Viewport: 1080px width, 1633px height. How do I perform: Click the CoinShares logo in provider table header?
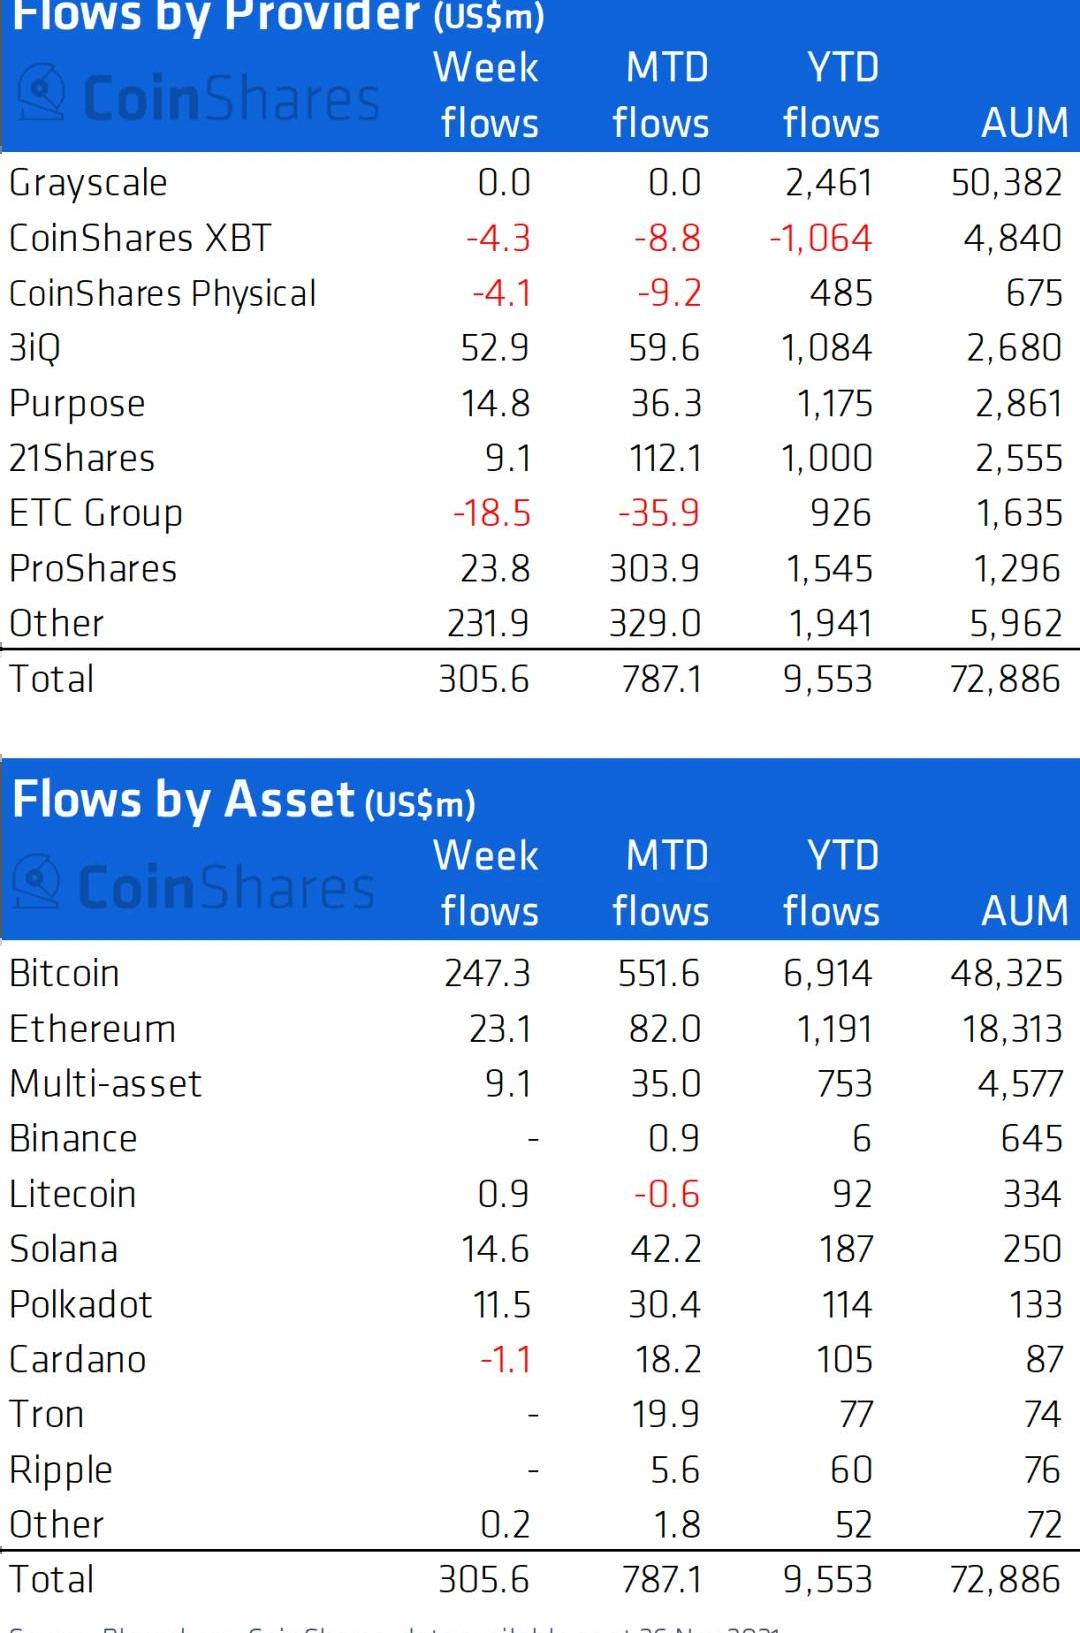[199, 97]
